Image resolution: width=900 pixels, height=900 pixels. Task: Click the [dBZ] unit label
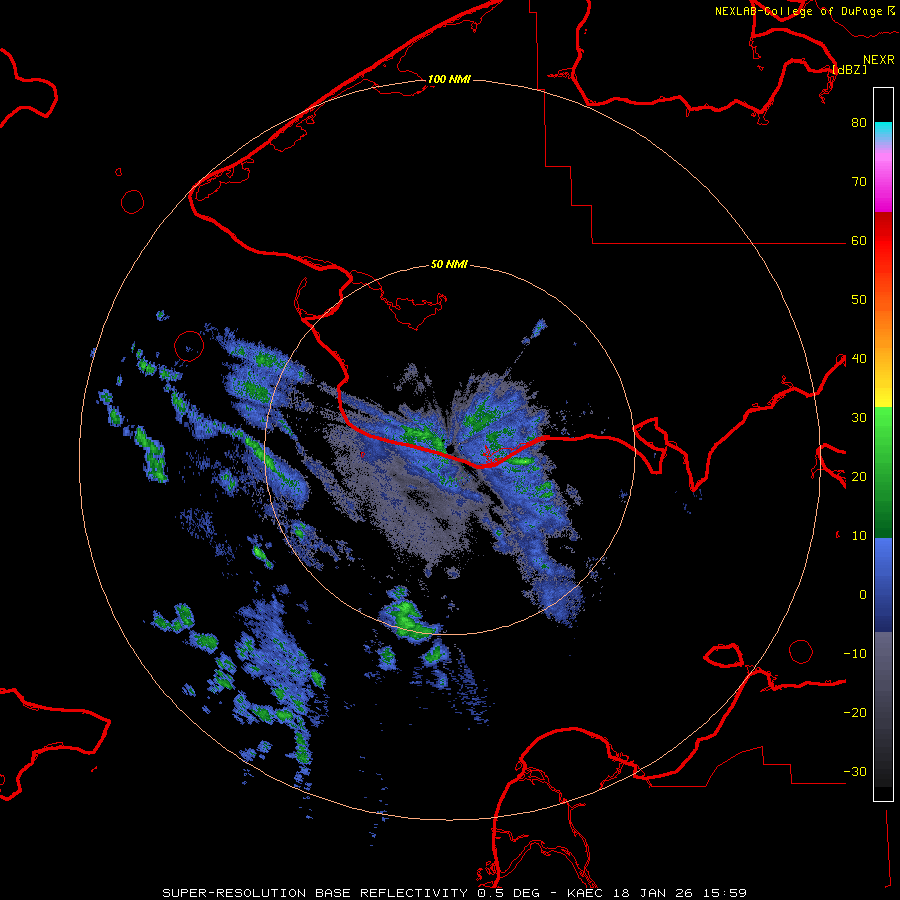[849, 69]
